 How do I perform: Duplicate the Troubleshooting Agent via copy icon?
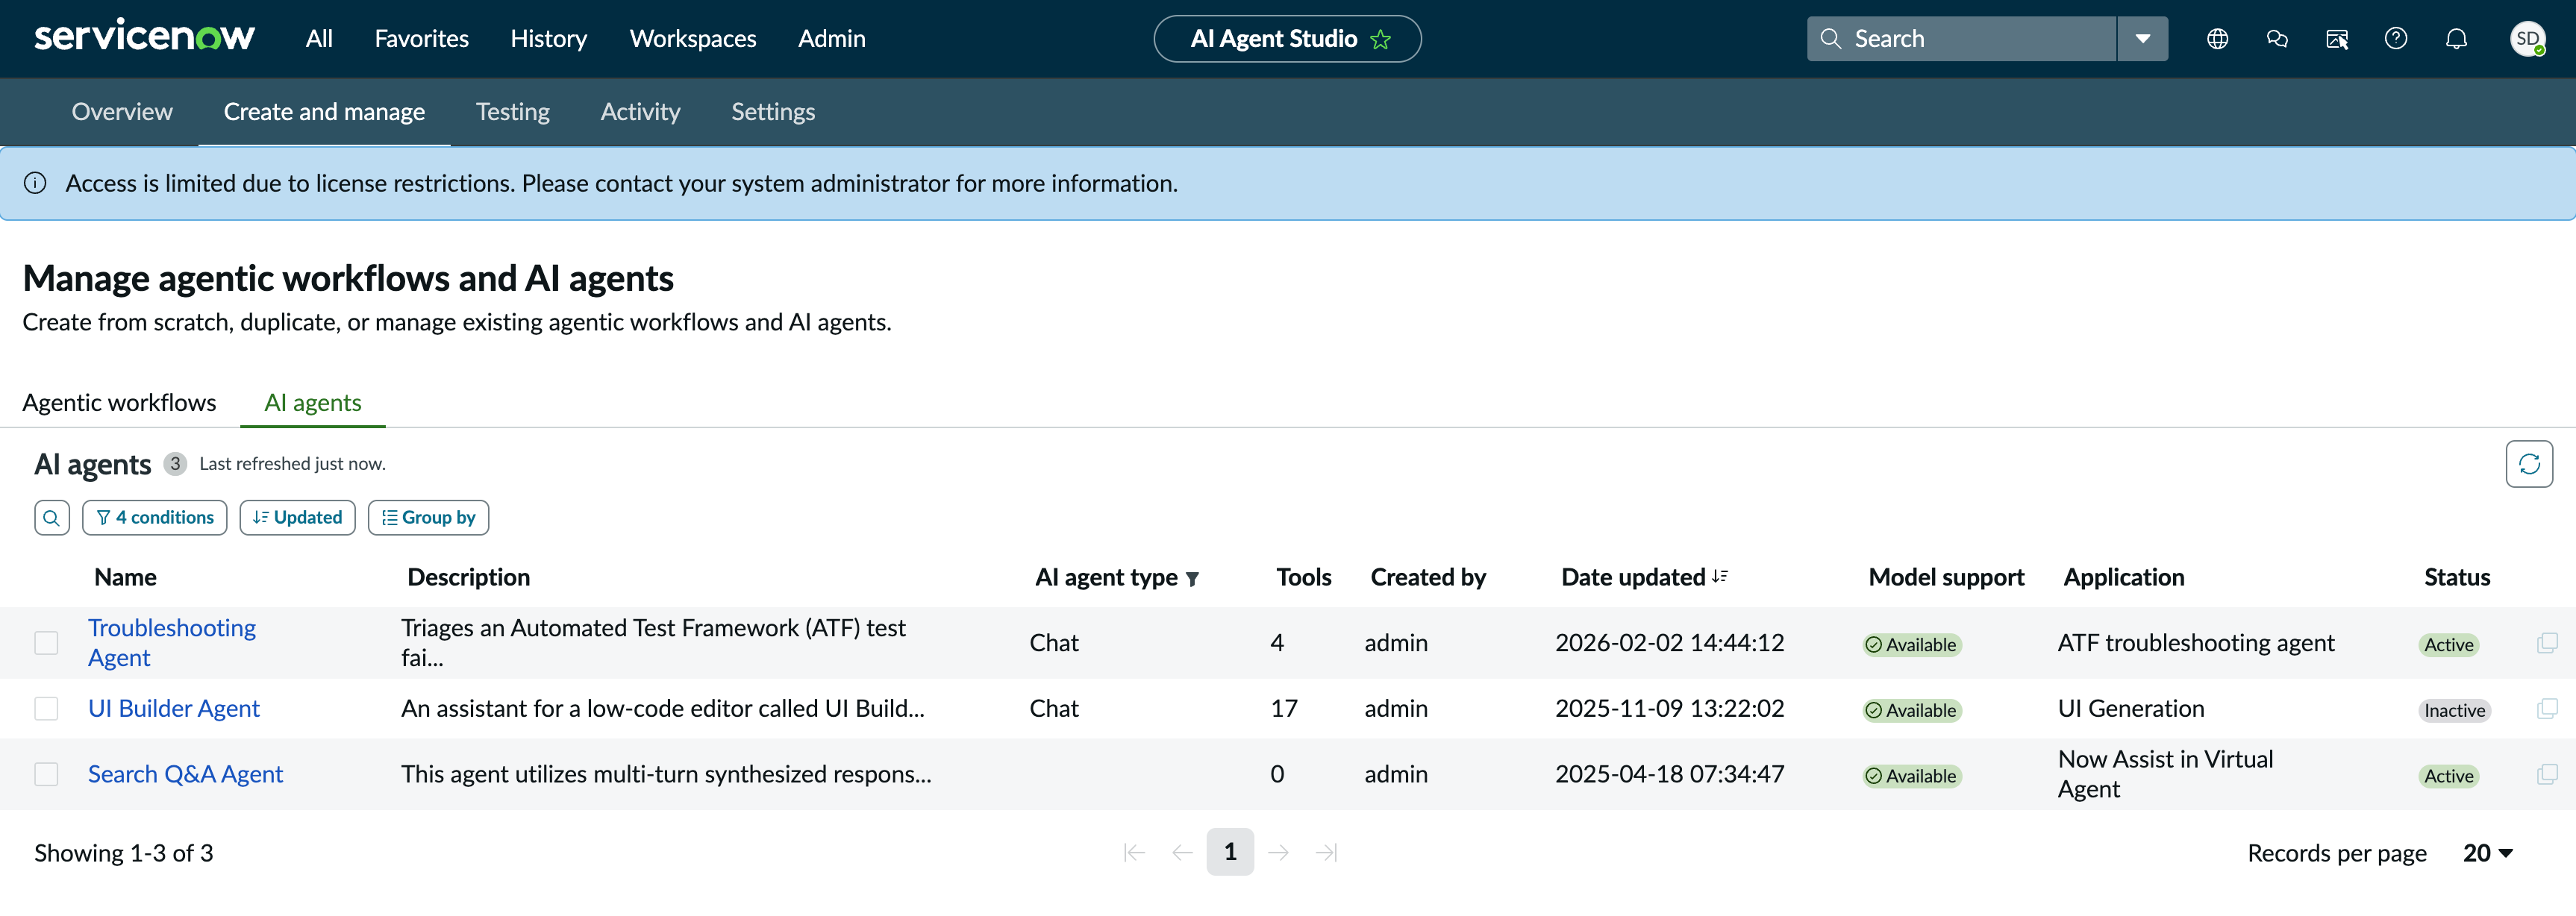2547,643
